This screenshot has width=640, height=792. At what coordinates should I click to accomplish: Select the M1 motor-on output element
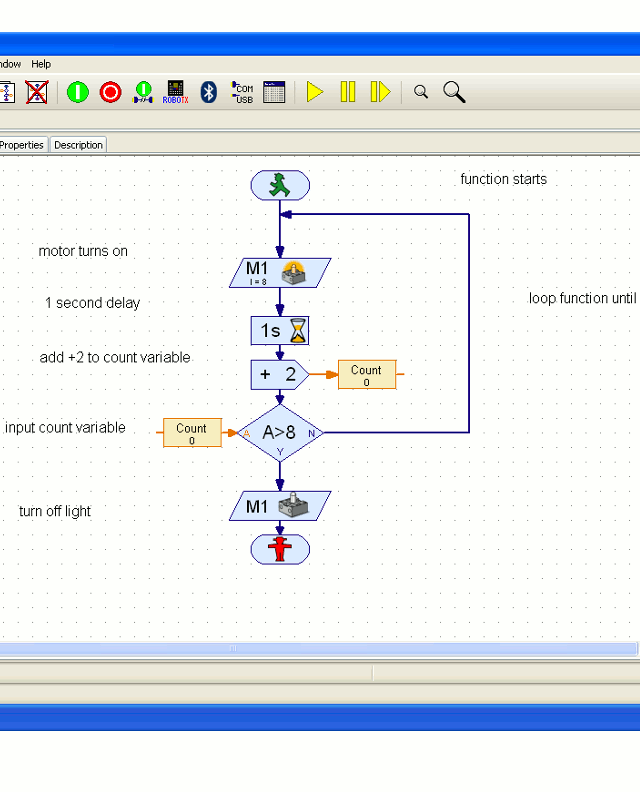click(280, 273)
